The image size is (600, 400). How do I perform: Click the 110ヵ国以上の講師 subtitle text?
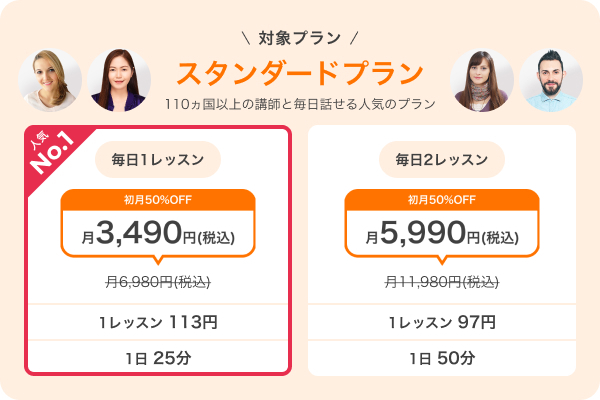click(300, 104)
